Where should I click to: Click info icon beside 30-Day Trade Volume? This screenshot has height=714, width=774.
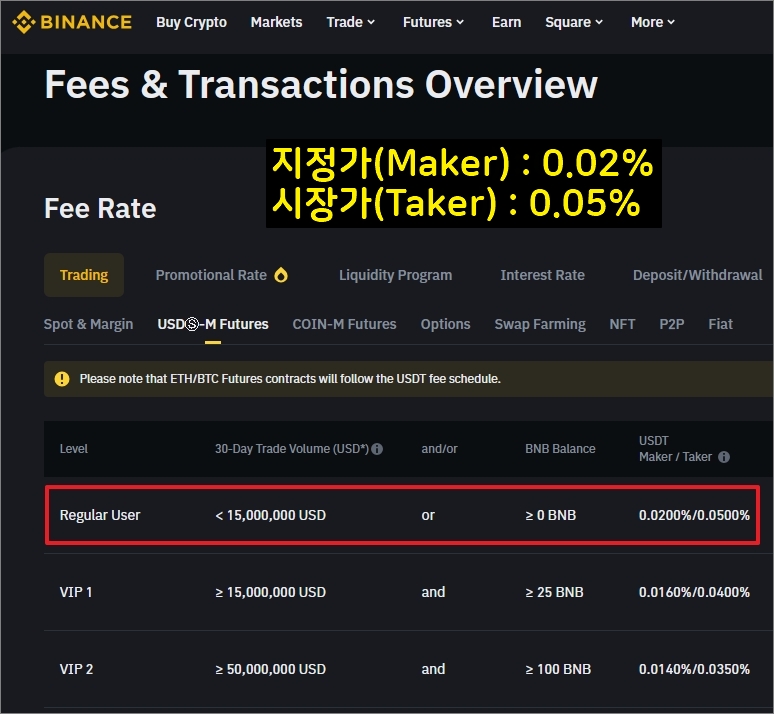point(377,449)
